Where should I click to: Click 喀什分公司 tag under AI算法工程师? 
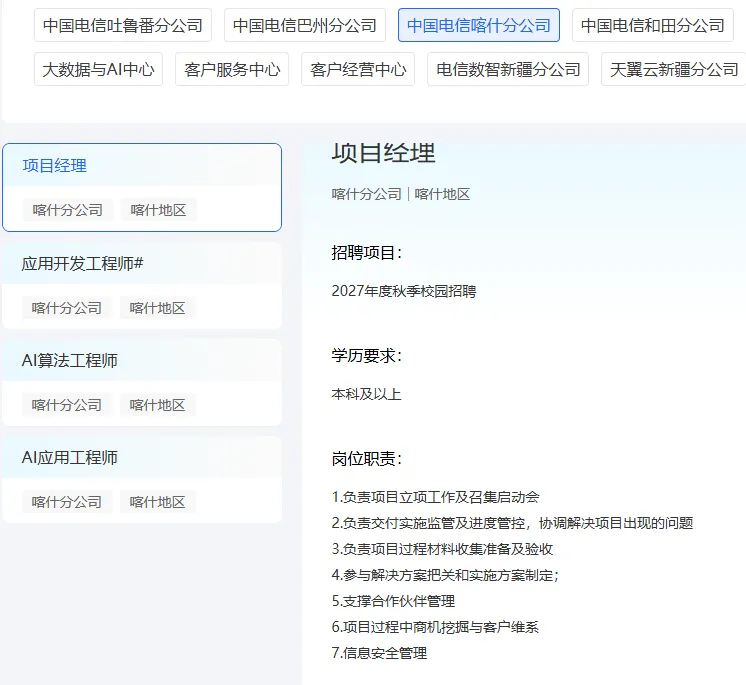[x=67, y=405]
